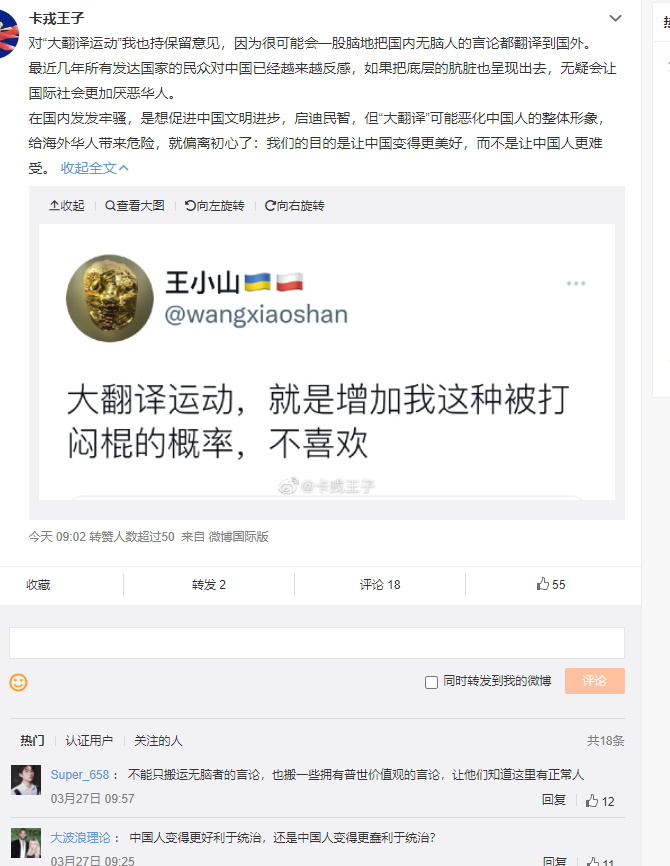Switch to the 认证用户 comments tab
Screen dimensions: 670x866
[x=89, y=741]
